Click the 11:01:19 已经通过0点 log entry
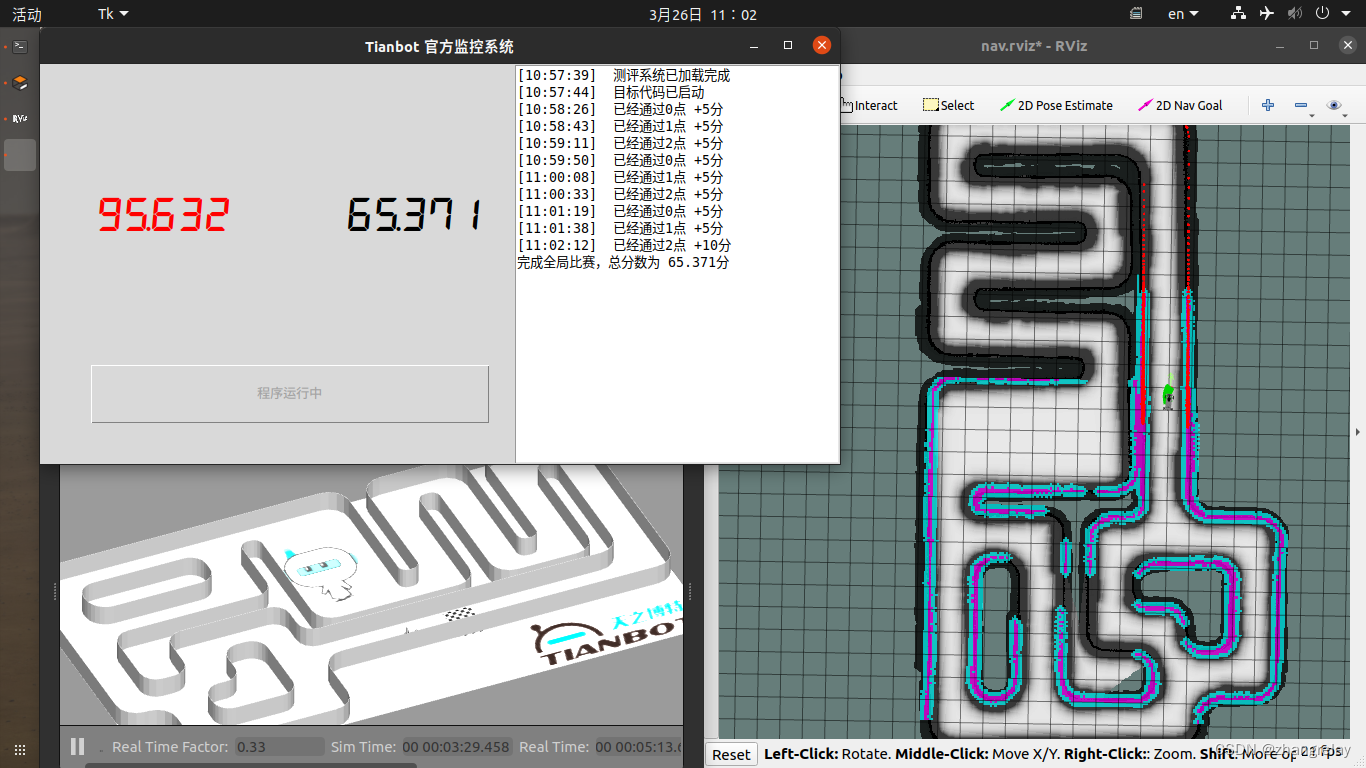Image resolution: width=1366 pixels, height=768 pixels. coord(620,211)
